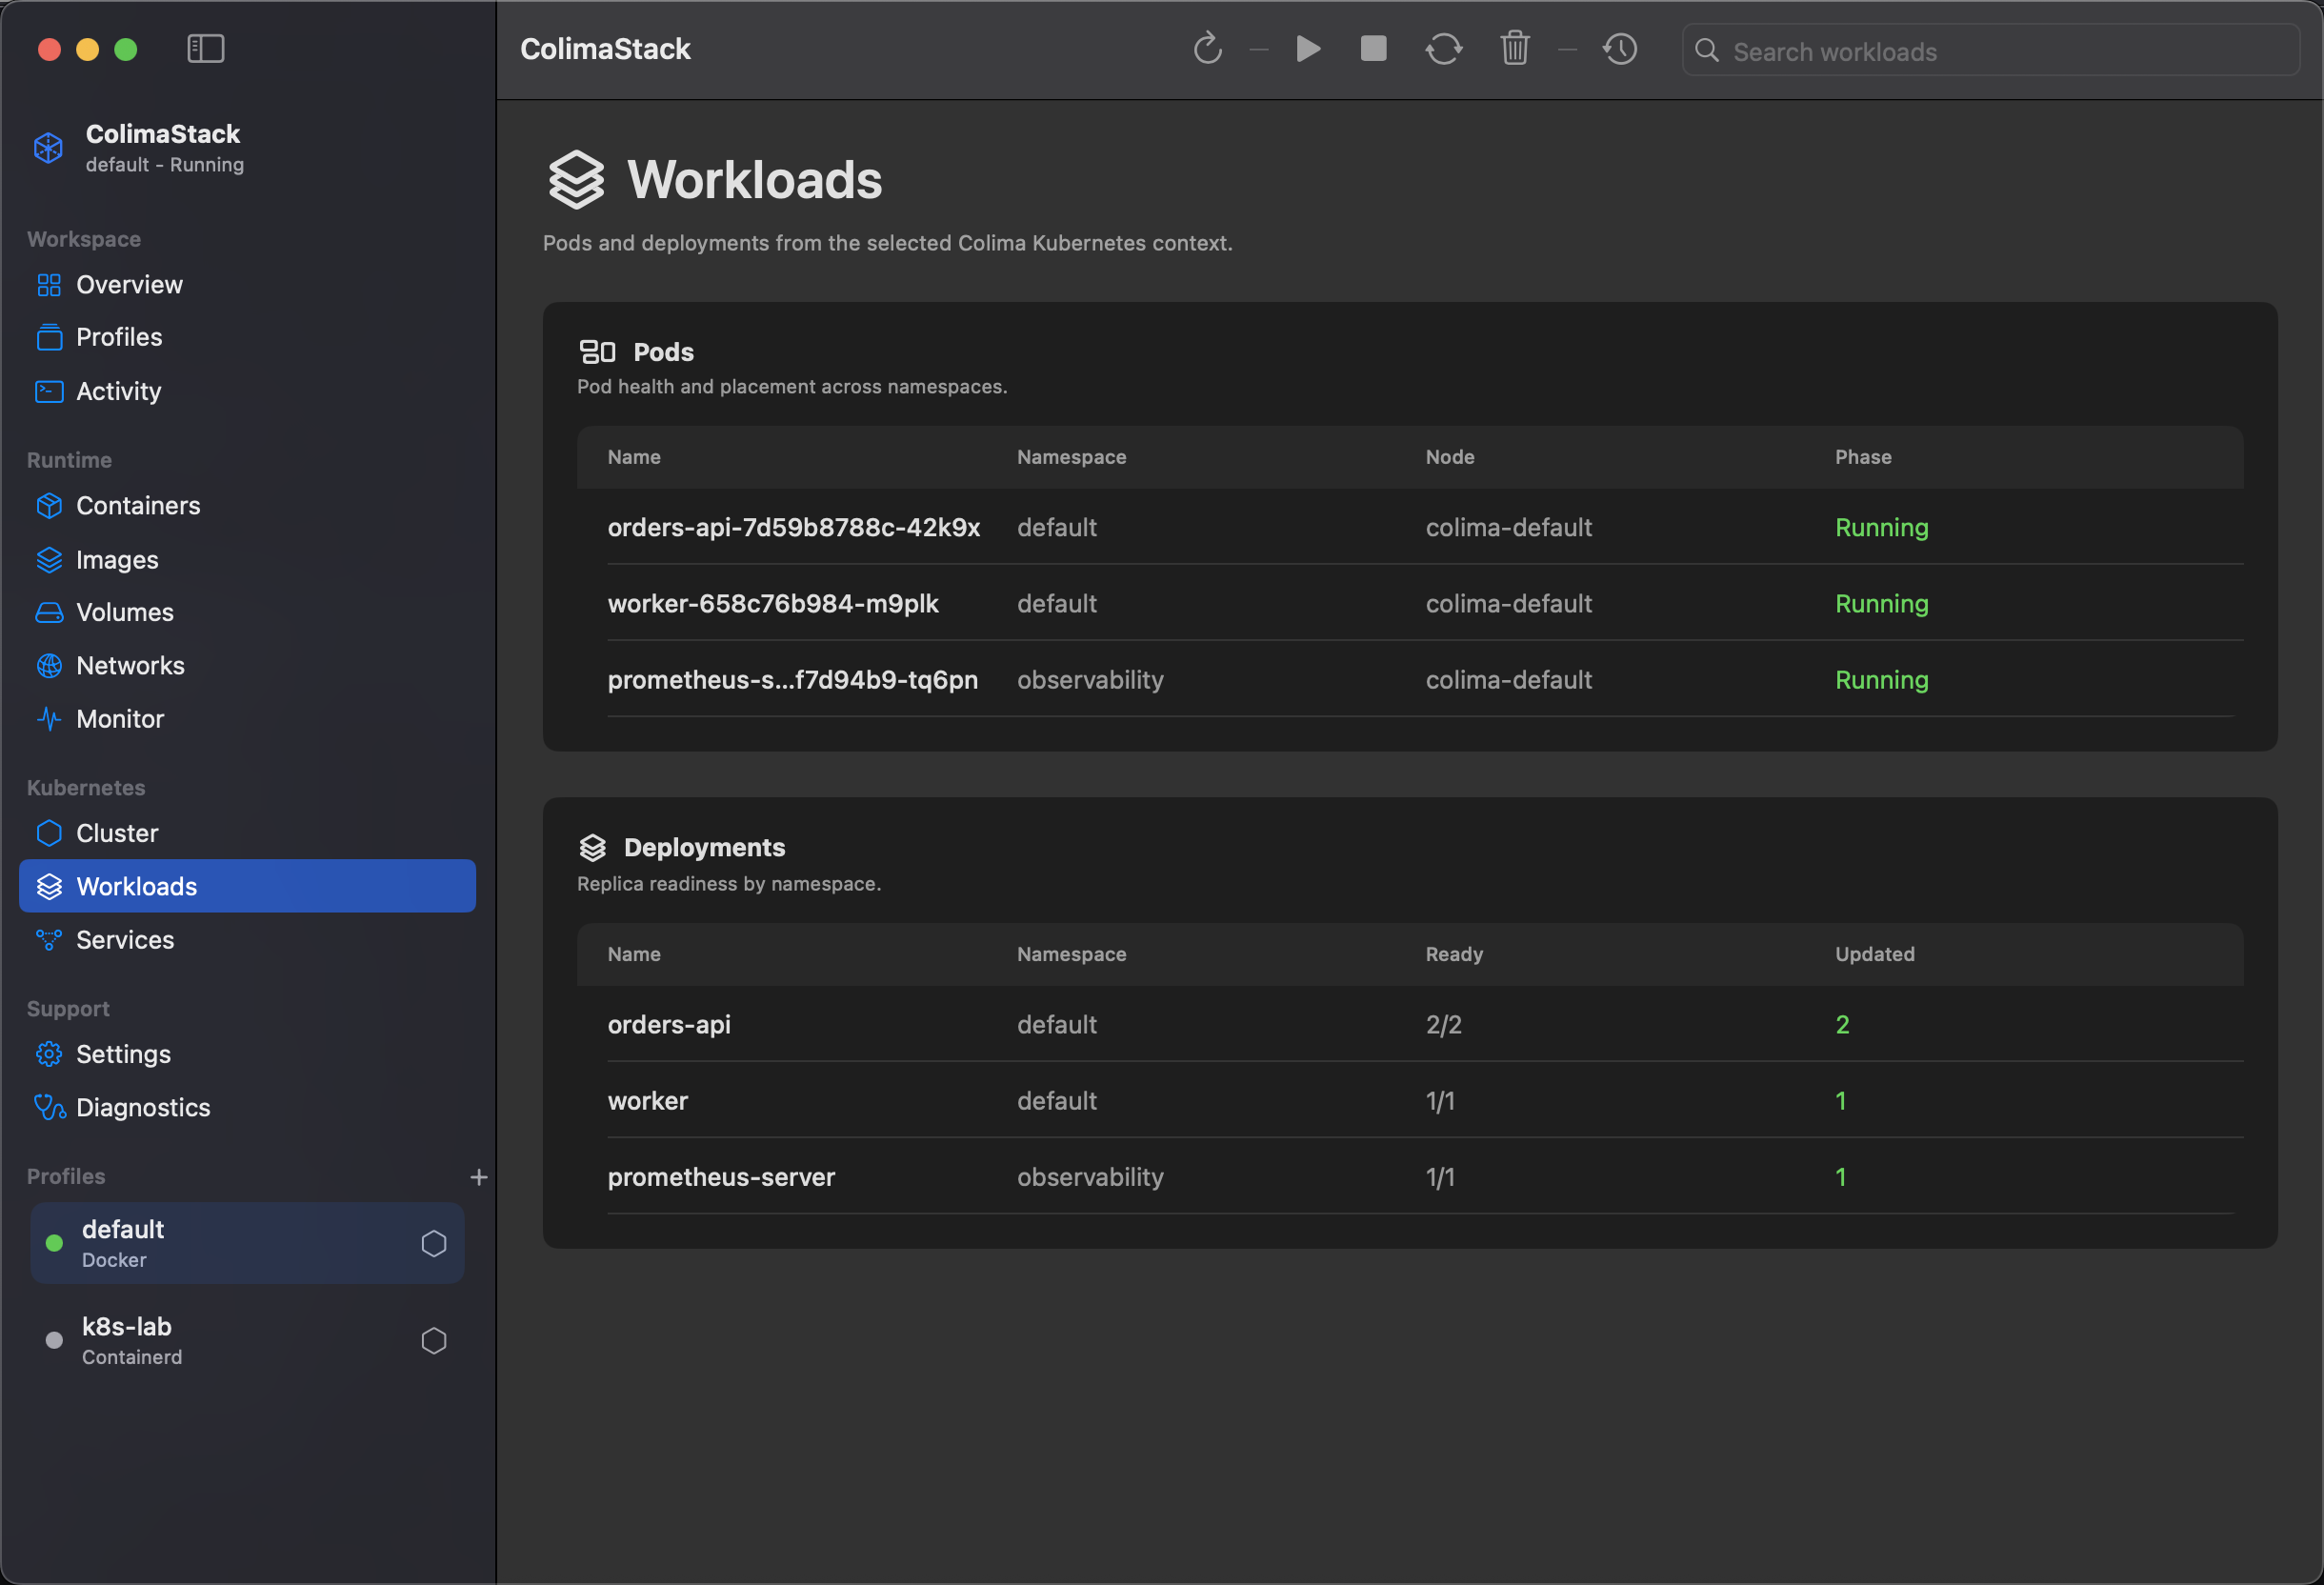The height and width of the screenshot is (1585, 2324).
Task: Click observability namespace in Pods table
Action: pyautogui.click(x=1090, y=680)
